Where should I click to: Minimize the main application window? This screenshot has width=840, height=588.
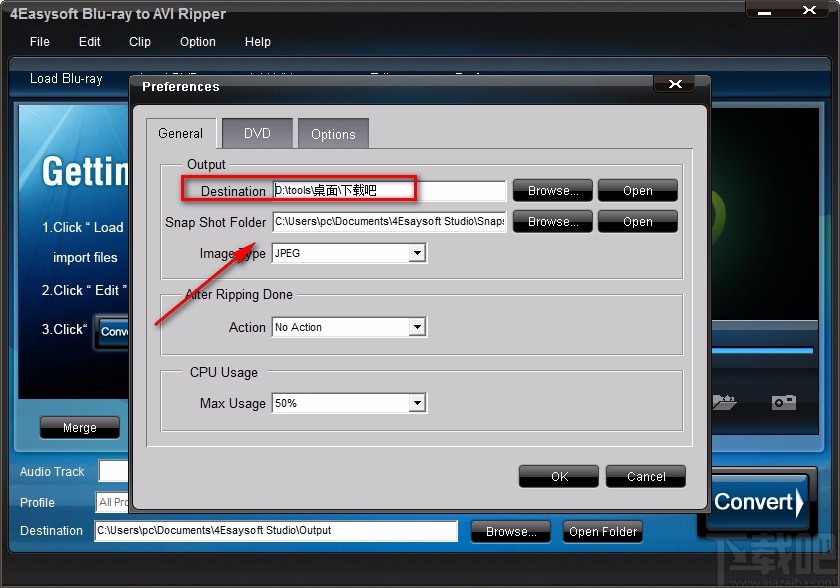coord(764,11)
